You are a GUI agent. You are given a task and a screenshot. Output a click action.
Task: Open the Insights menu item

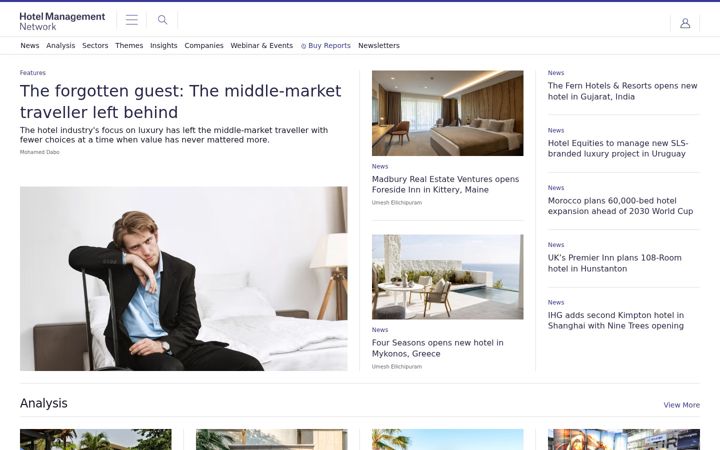[163, 45]
